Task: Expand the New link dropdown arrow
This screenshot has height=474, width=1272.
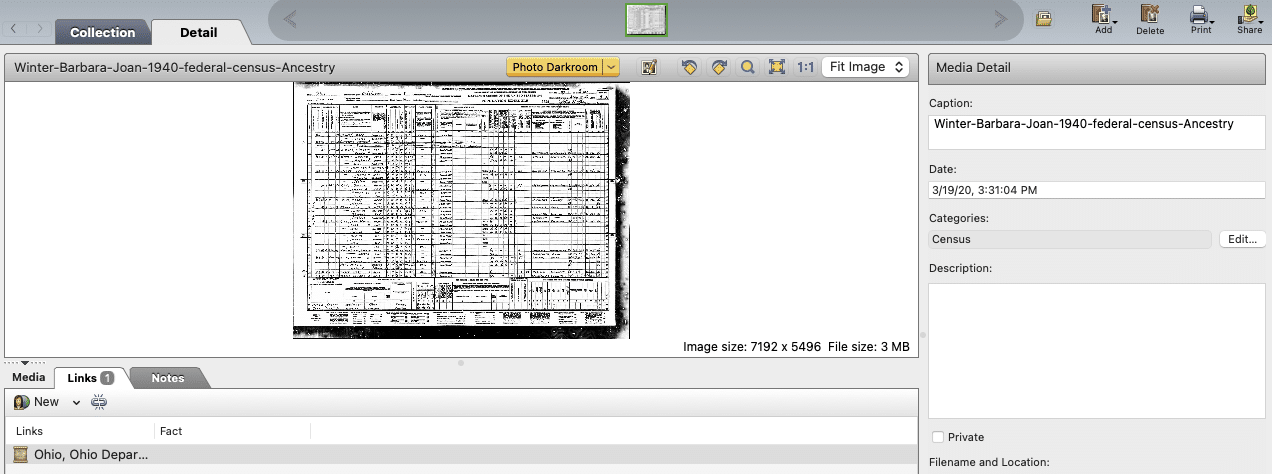Action: 76,402
